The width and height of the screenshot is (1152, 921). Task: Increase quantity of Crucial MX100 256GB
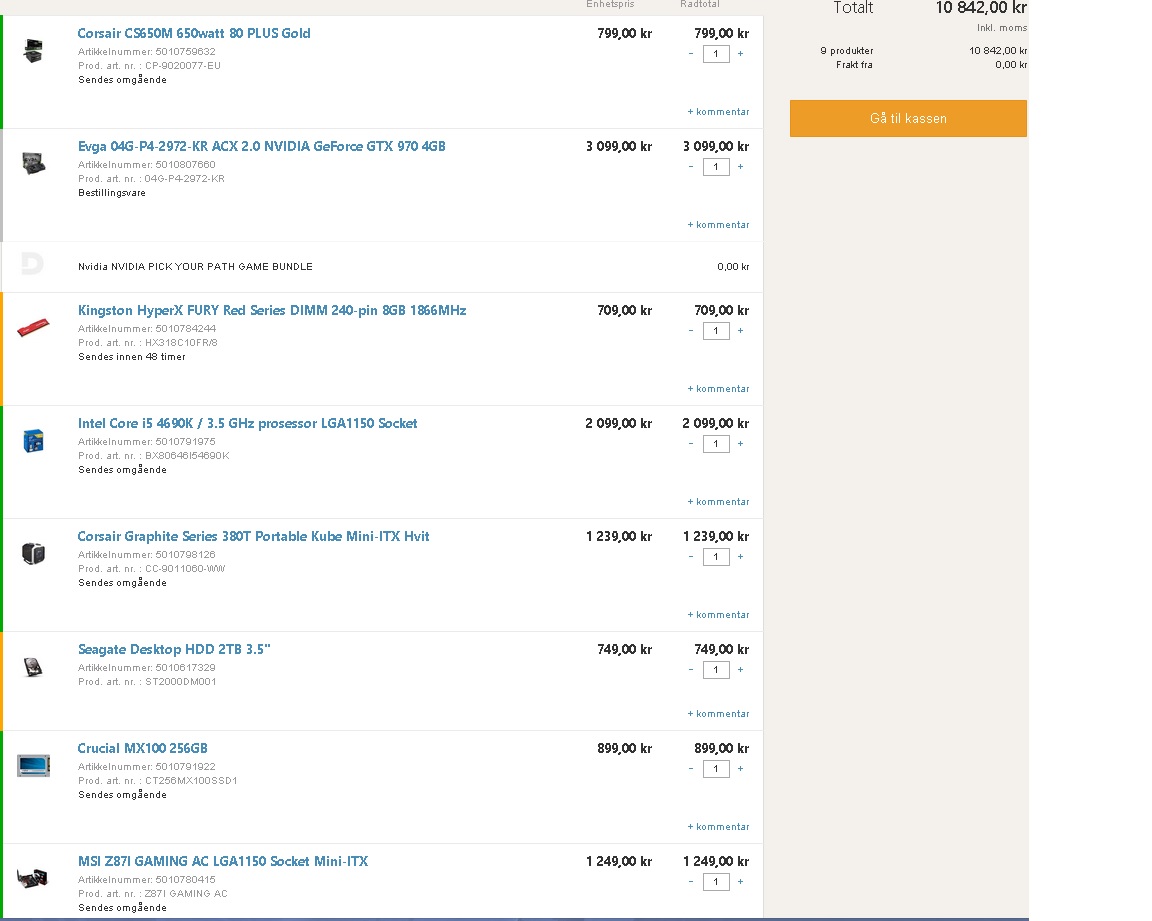(x=741, y=769)
